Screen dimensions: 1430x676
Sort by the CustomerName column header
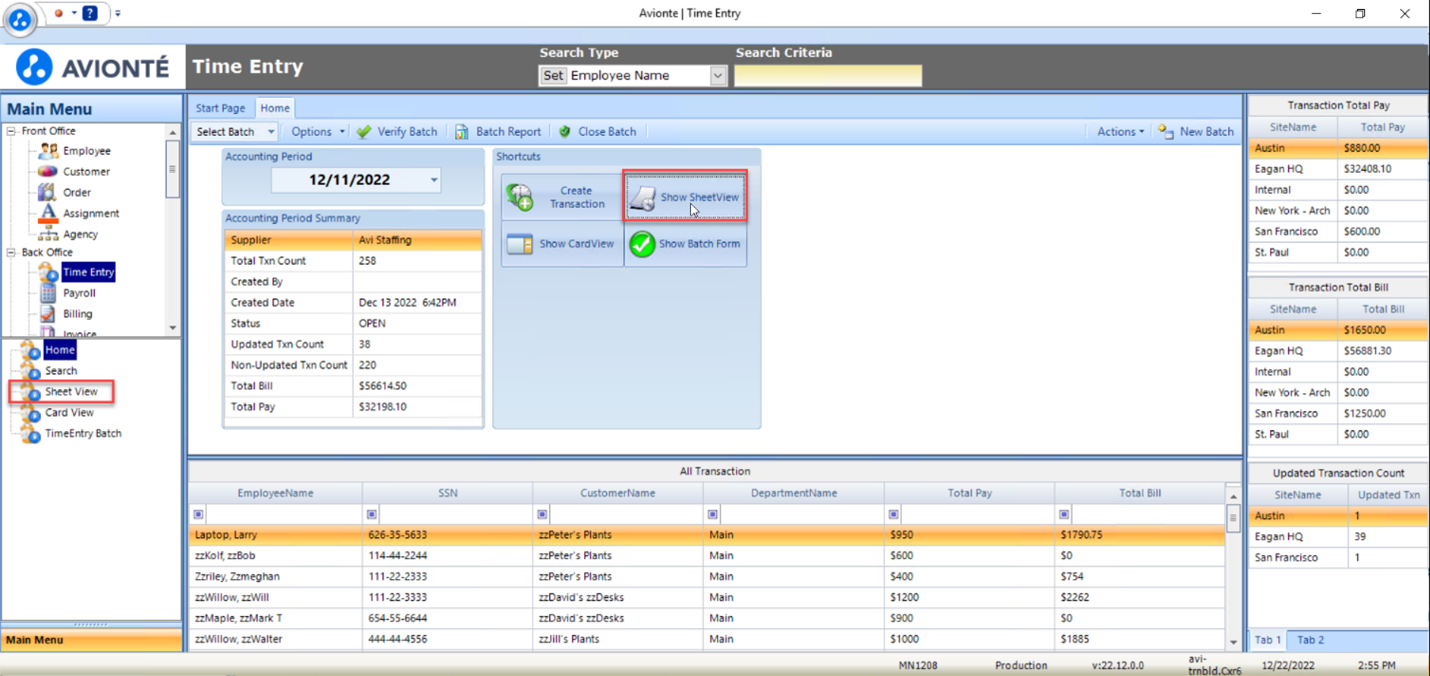(x=618, y=493)
